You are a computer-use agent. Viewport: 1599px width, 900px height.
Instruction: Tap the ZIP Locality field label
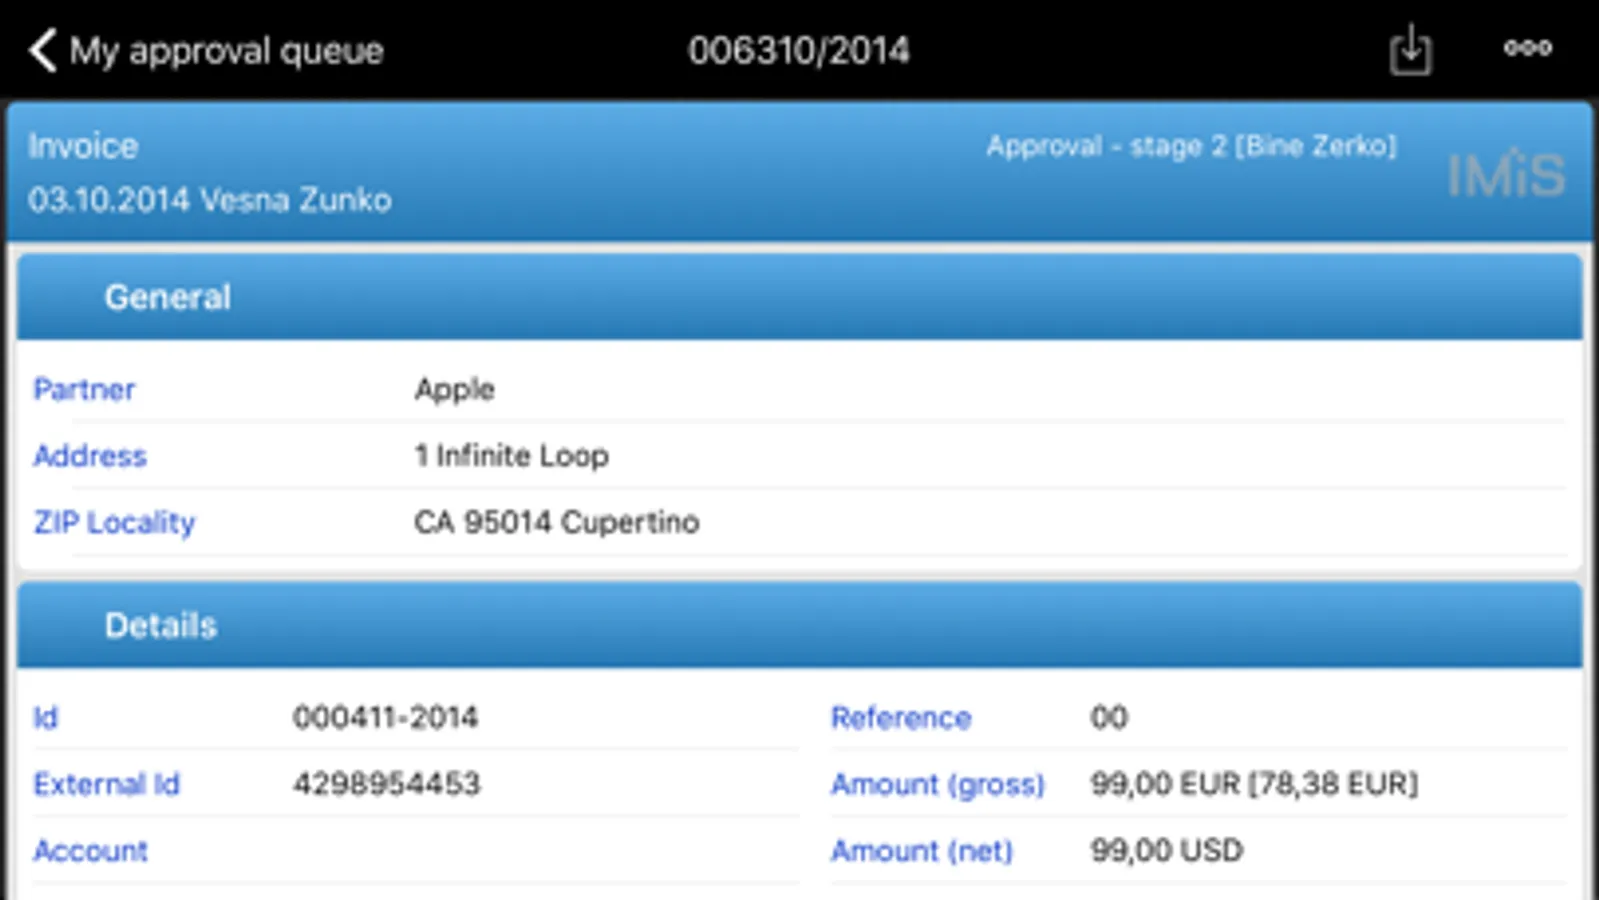115,522
